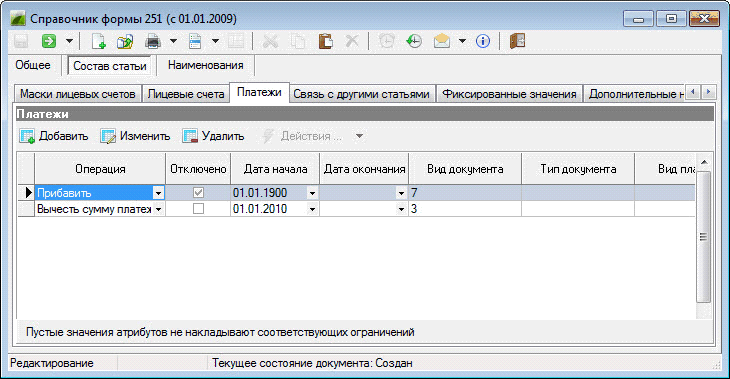Switch to Лицевые счета tab
This screenshot has height=379, width=730.
point(186,94)
